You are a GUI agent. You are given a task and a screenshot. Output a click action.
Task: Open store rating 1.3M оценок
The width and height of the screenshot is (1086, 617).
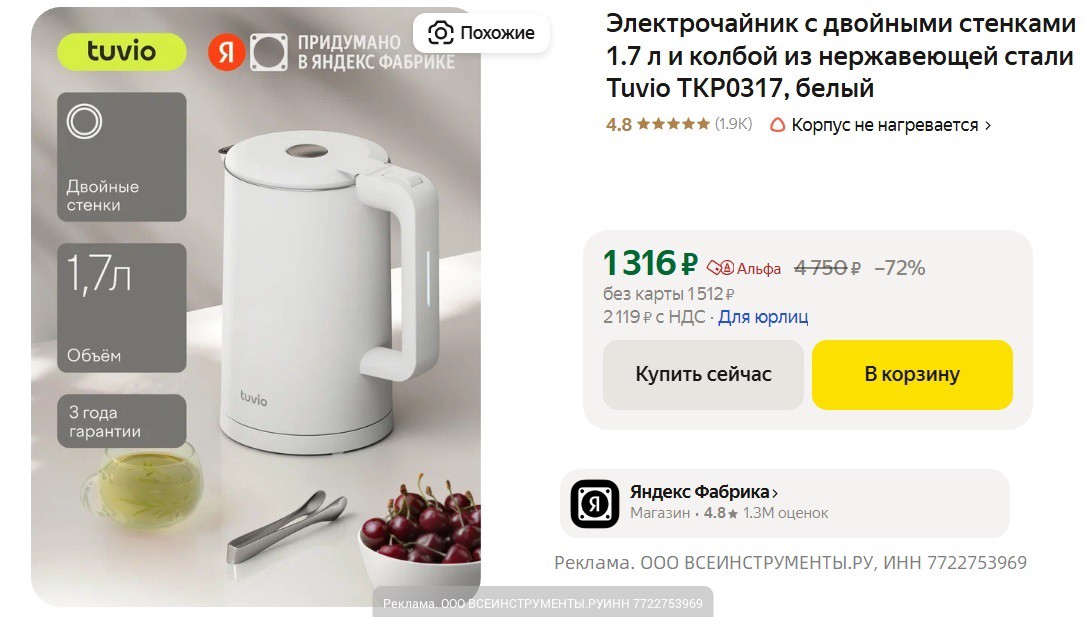(x=785, y=513)
